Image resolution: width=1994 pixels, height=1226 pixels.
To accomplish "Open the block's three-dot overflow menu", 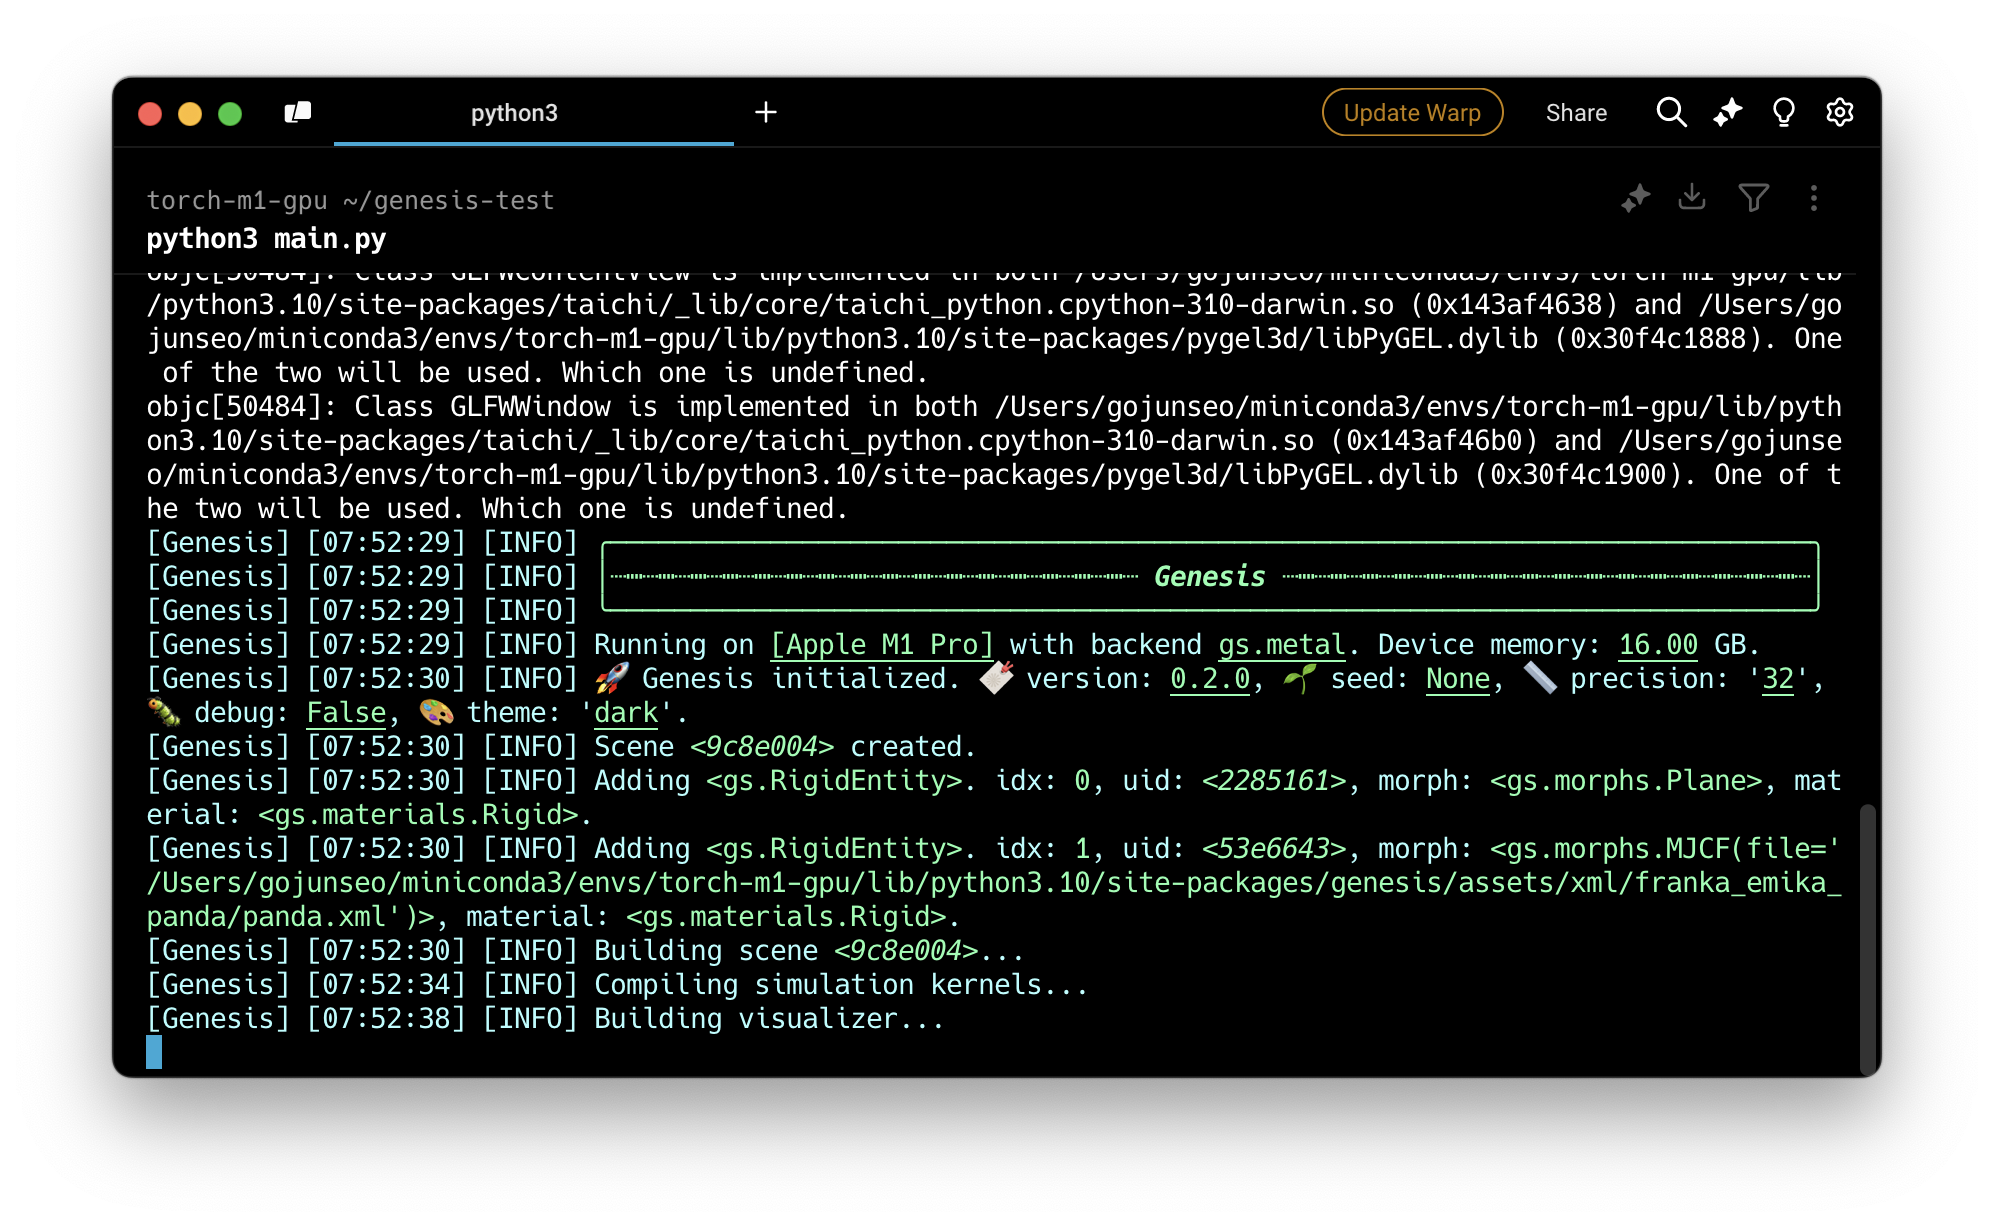I will [x=1814, y=198].
